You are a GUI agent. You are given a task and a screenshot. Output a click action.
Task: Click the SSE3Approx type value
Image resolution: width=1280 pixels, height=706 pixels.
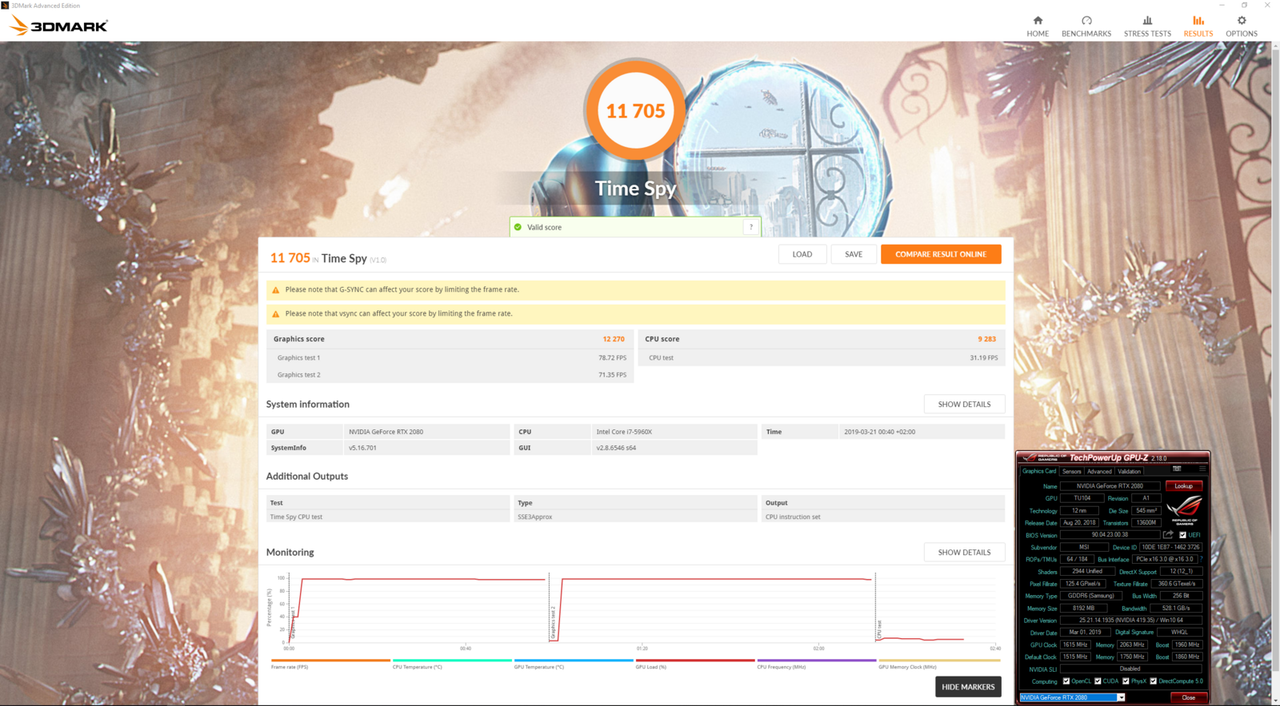click(535, 517)
